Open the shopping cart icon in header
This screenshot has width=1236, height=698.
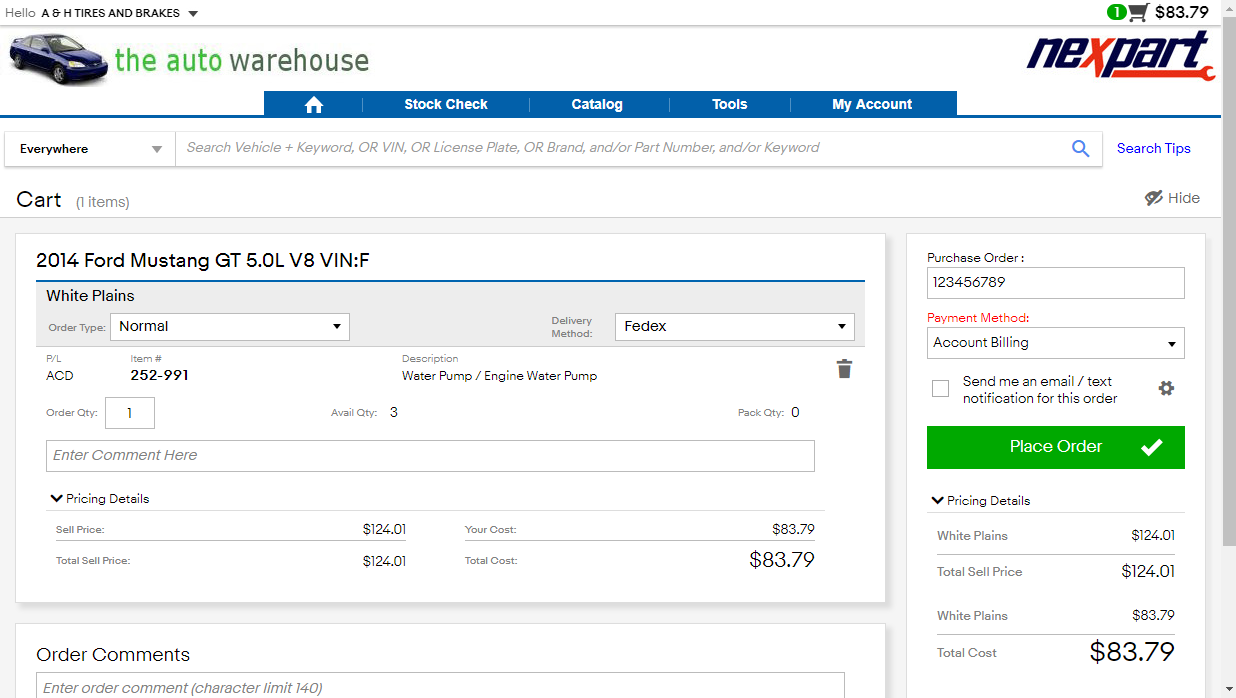click(1138, 13)
